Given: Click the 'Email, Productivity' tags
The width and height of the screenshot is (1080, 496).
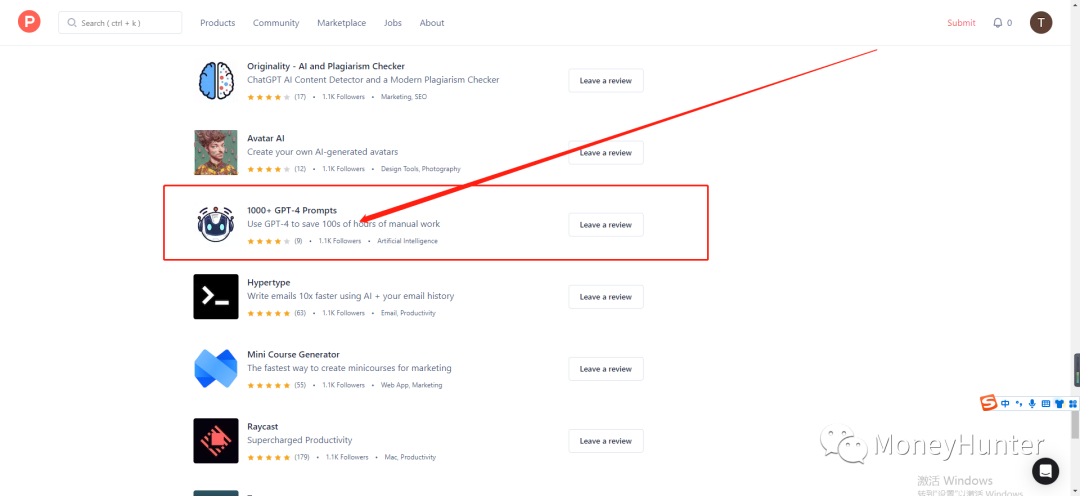Looking at the screenshot, I should pos(408,313).
